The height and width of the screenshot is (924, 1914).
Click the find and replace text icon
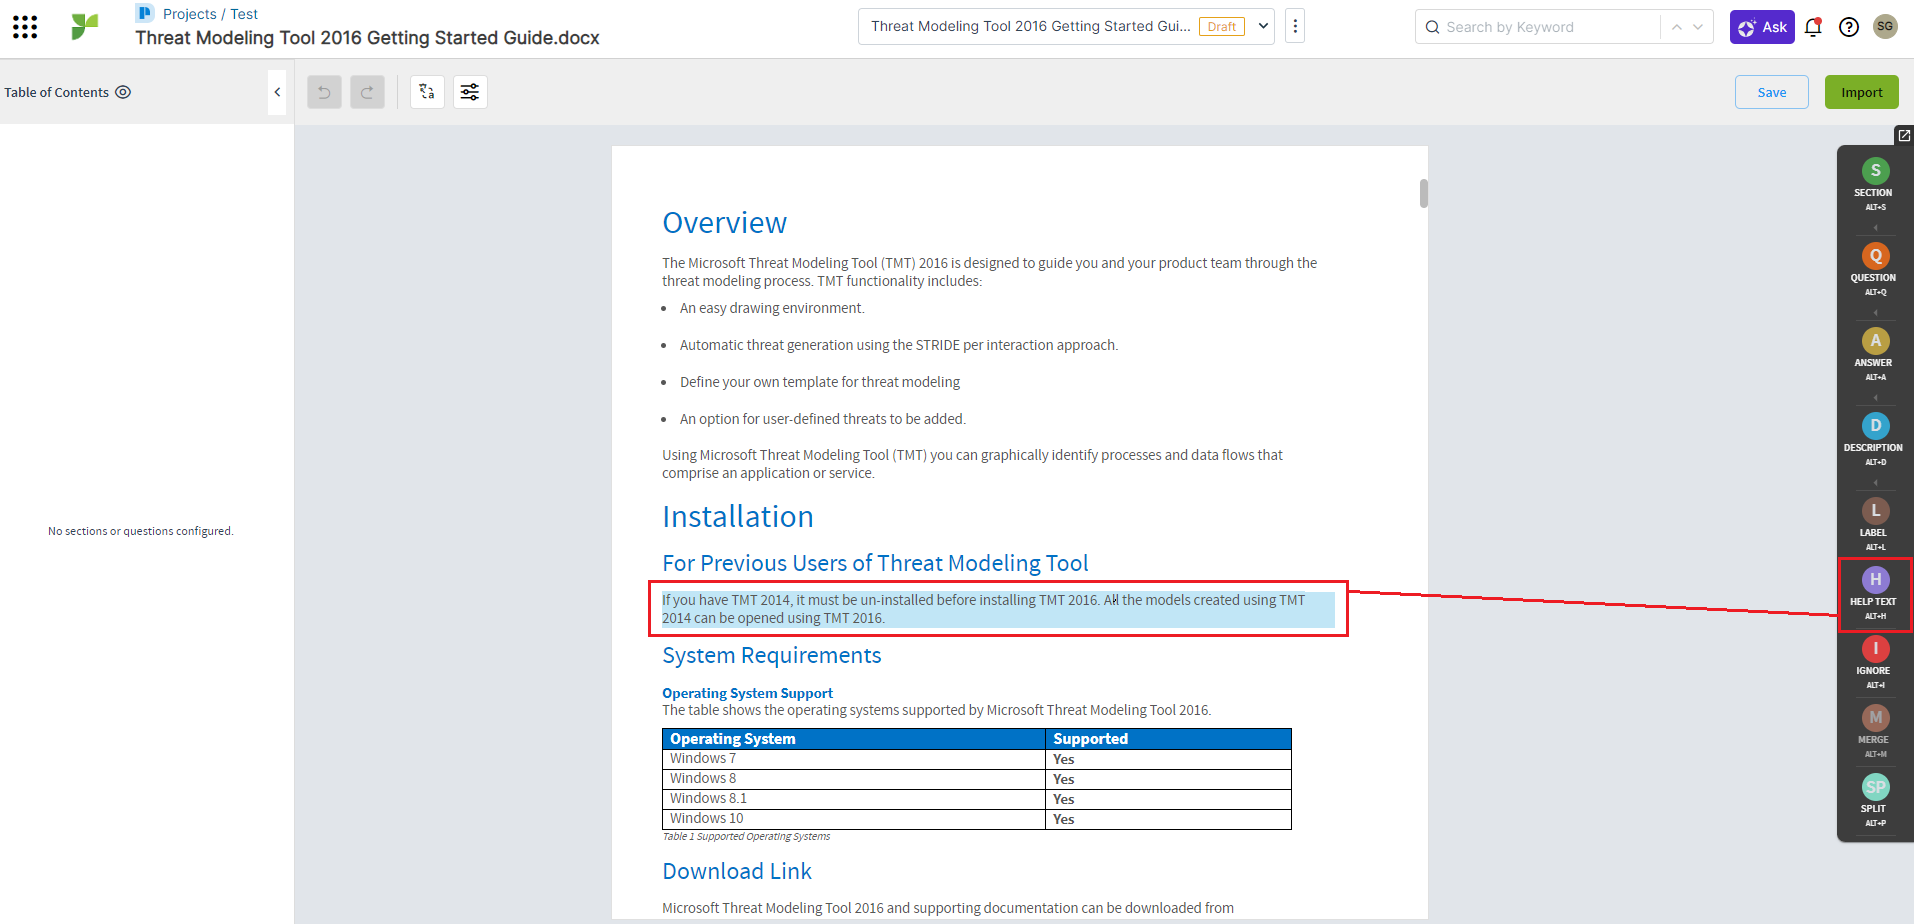pos(427,92)
